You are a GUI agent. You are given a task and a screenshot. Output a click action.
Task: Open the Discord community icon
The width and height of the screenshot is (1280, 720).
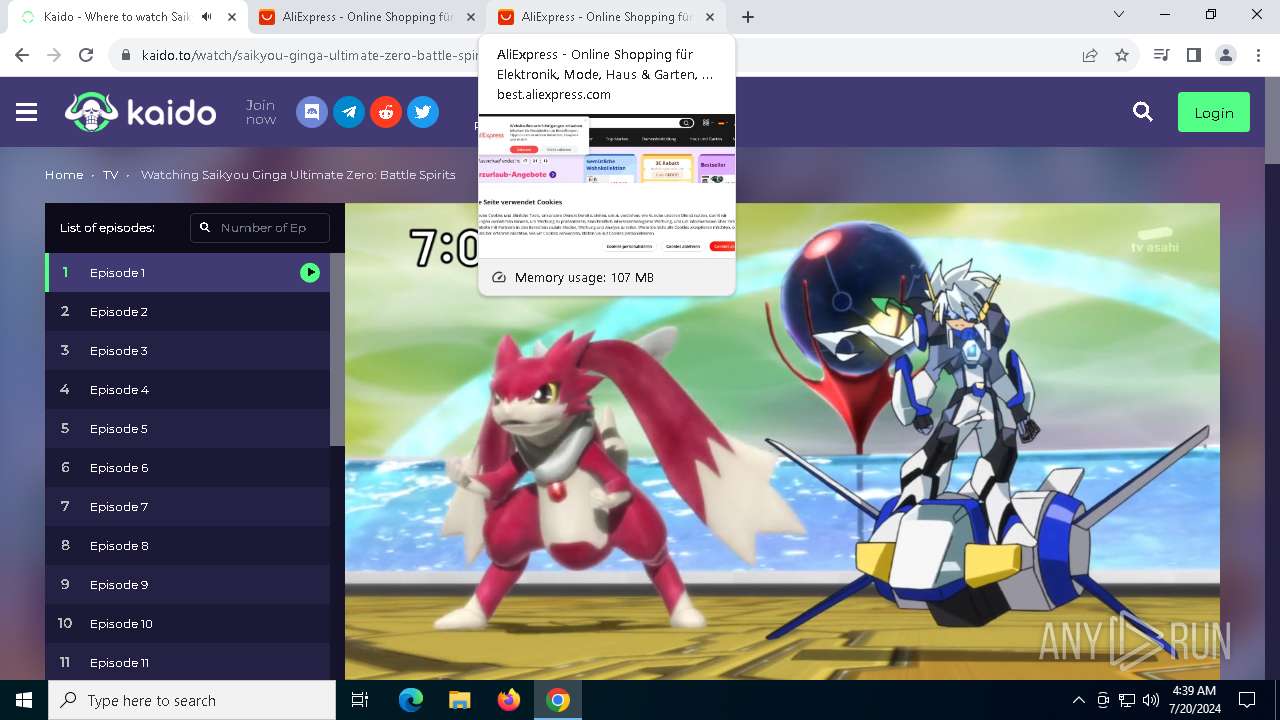312,112
